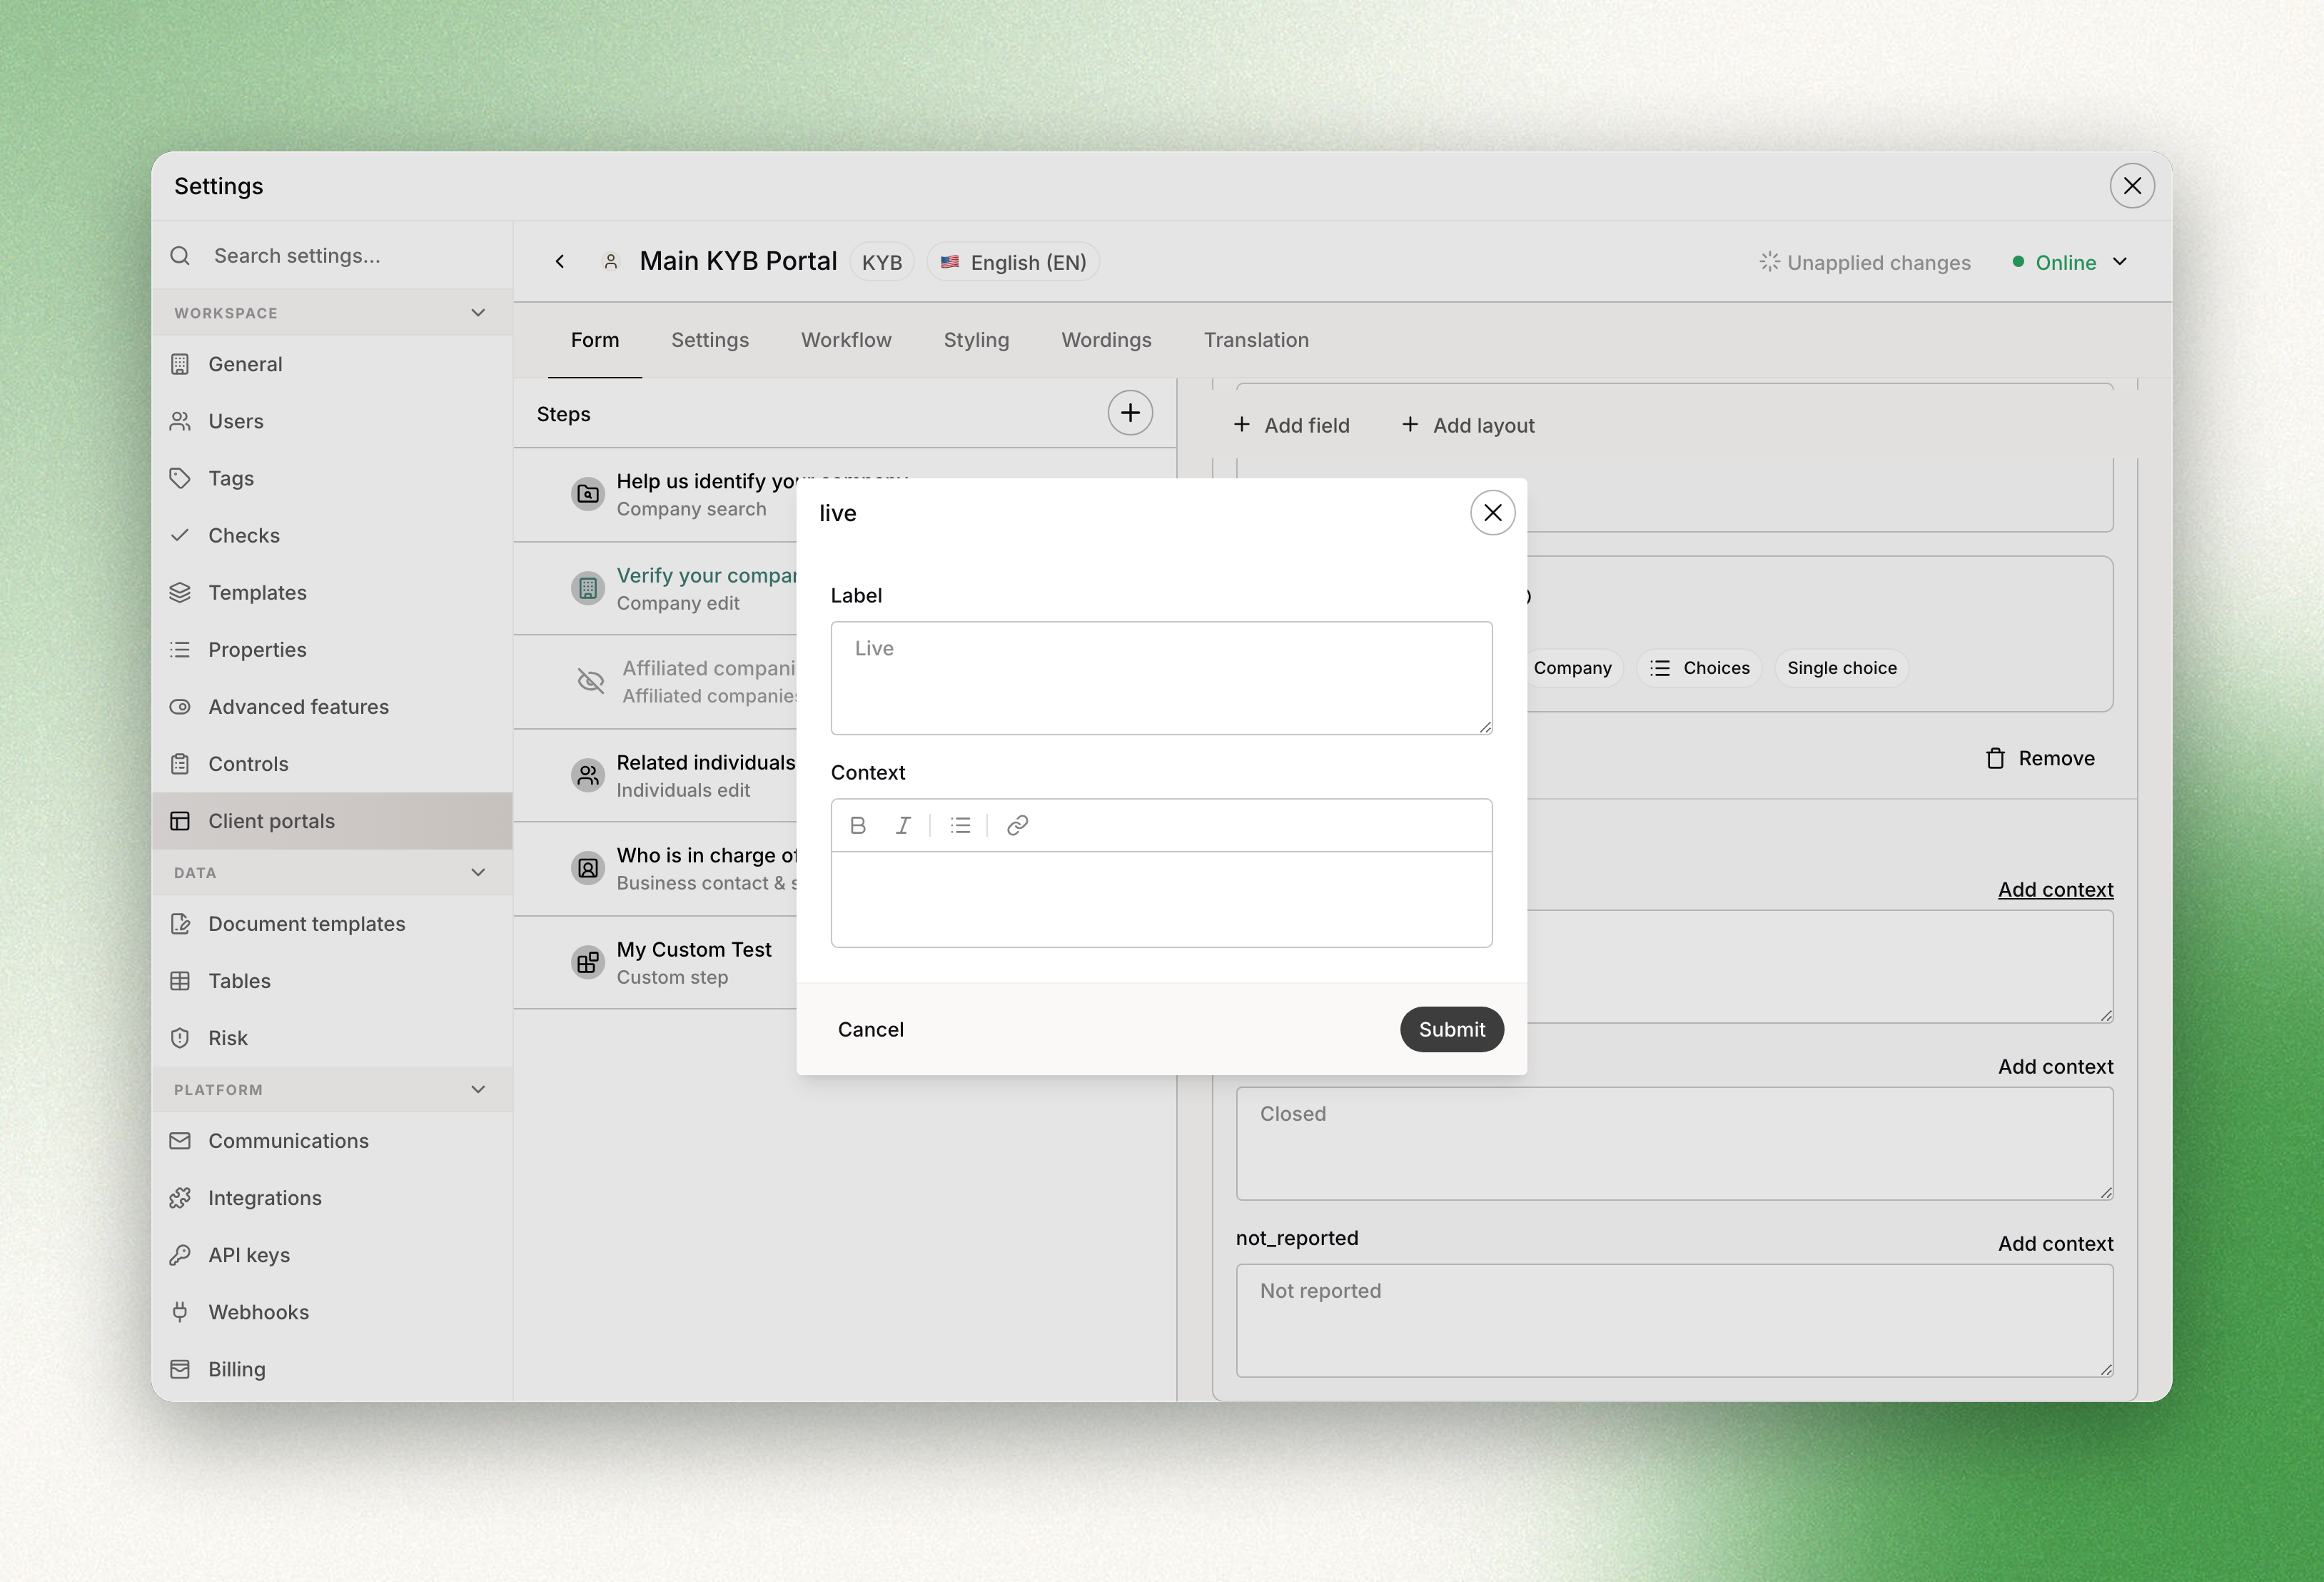Screen dimensions: 2324x1582
Task: Submit the live label dialog
Action: click(1452, 1029)
